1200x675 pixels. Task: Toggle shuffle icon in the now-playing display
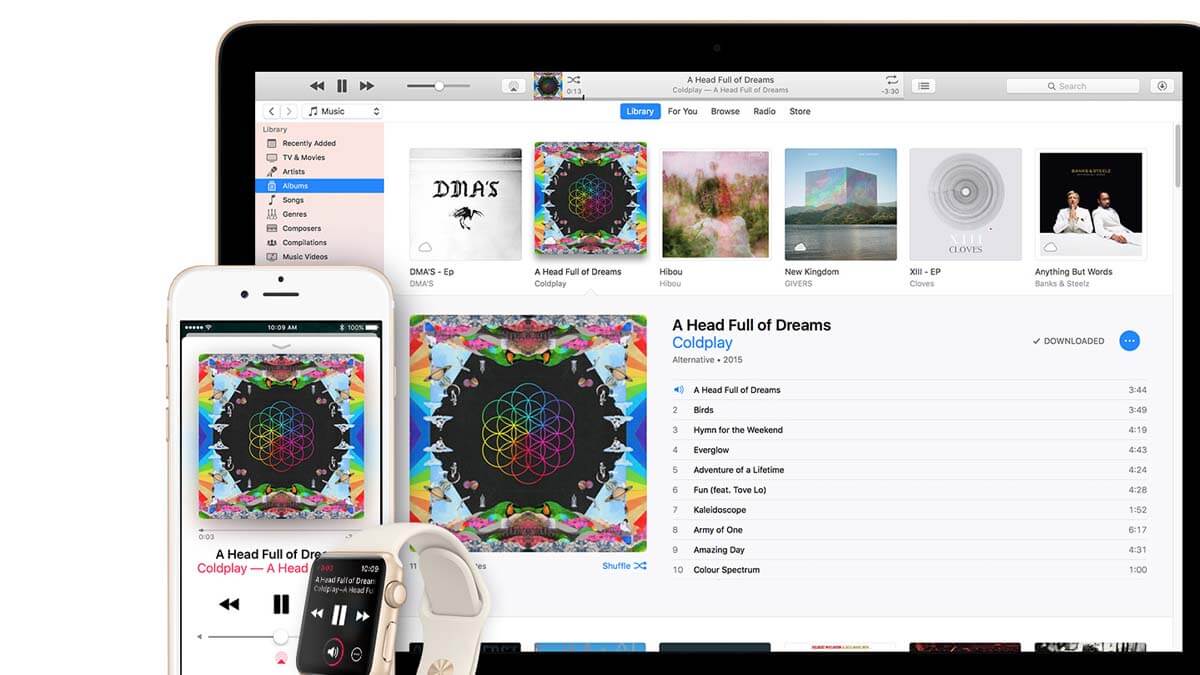(574, 79)
